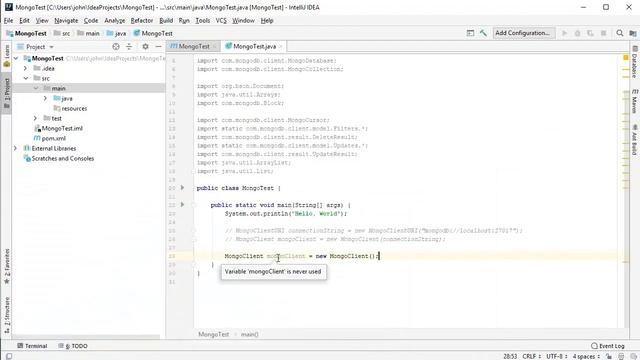Click the java breadcrumb in navigation bar
The width and height of the screenshot is (640, 360).
[116, 33]
